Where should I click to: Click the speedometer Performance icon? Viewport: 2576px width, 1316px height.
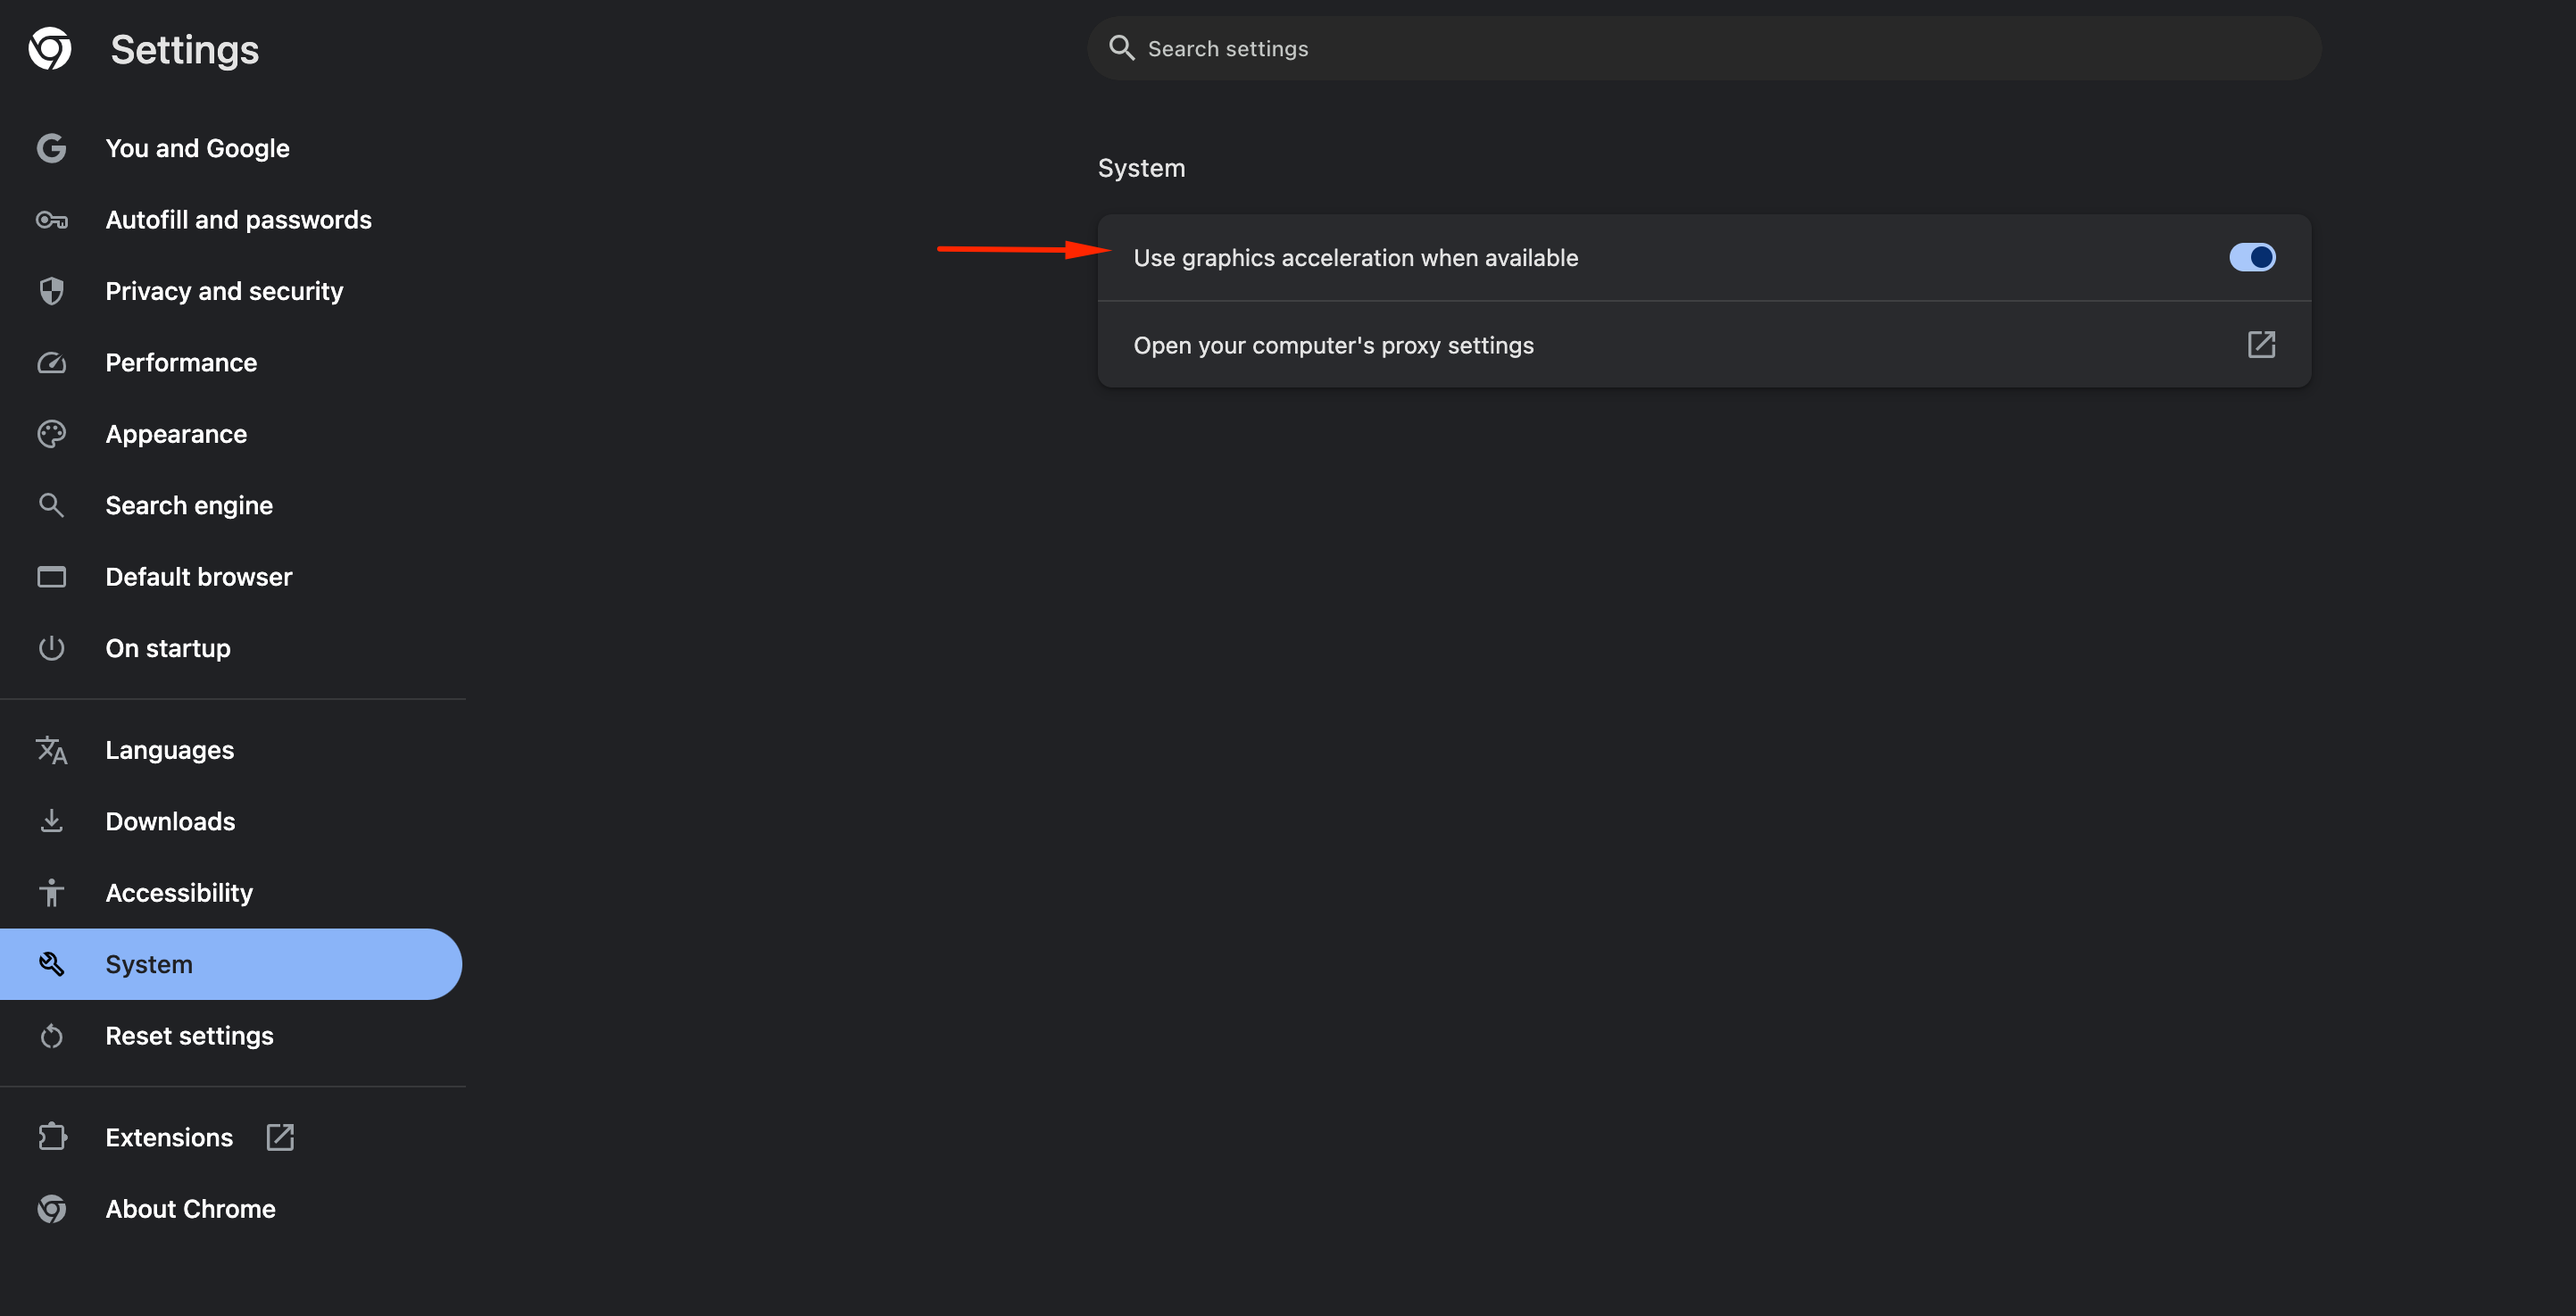pyautogui.click(x=51, y=363)
